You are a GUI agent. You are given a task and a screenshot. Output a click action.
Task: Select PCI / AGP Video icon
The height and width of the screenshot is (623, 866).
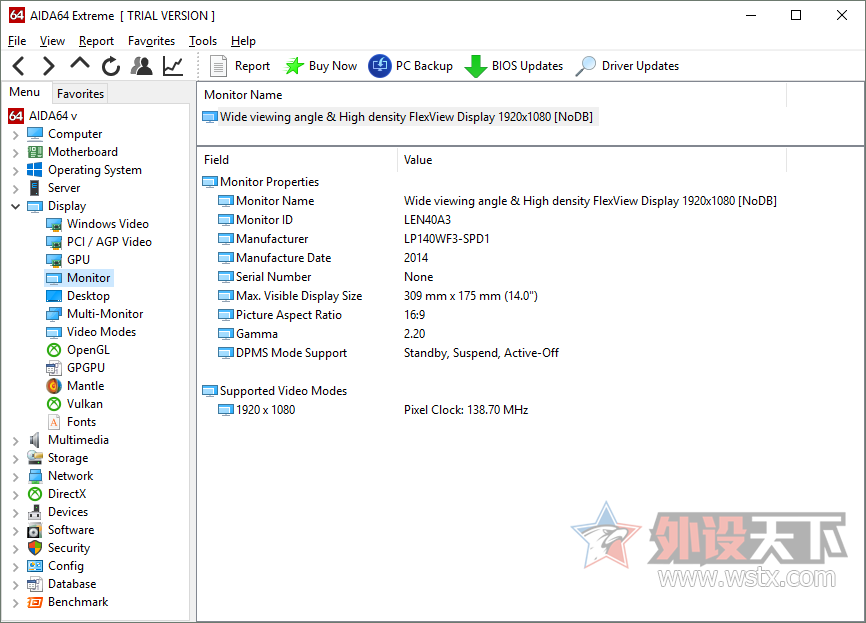tap(54, 242)
